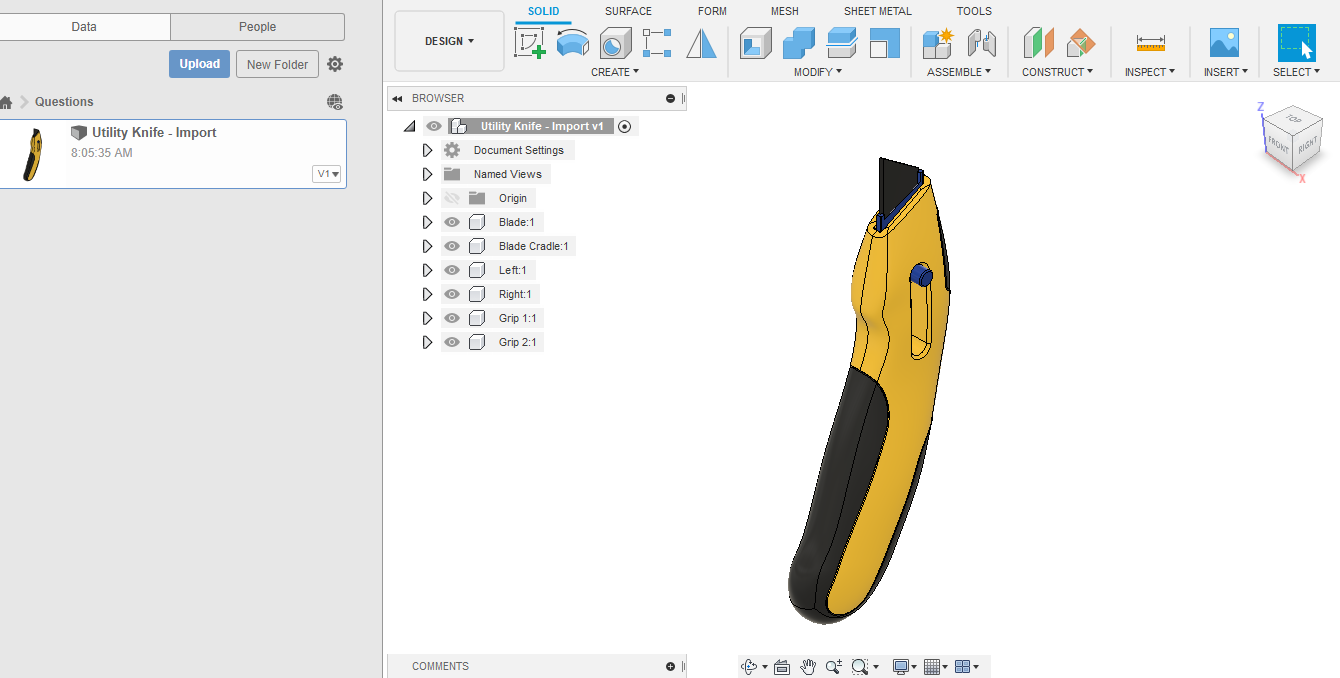
Task: Activate the Mirror tool
Action: pyautogui.click(x=701, y=43)
